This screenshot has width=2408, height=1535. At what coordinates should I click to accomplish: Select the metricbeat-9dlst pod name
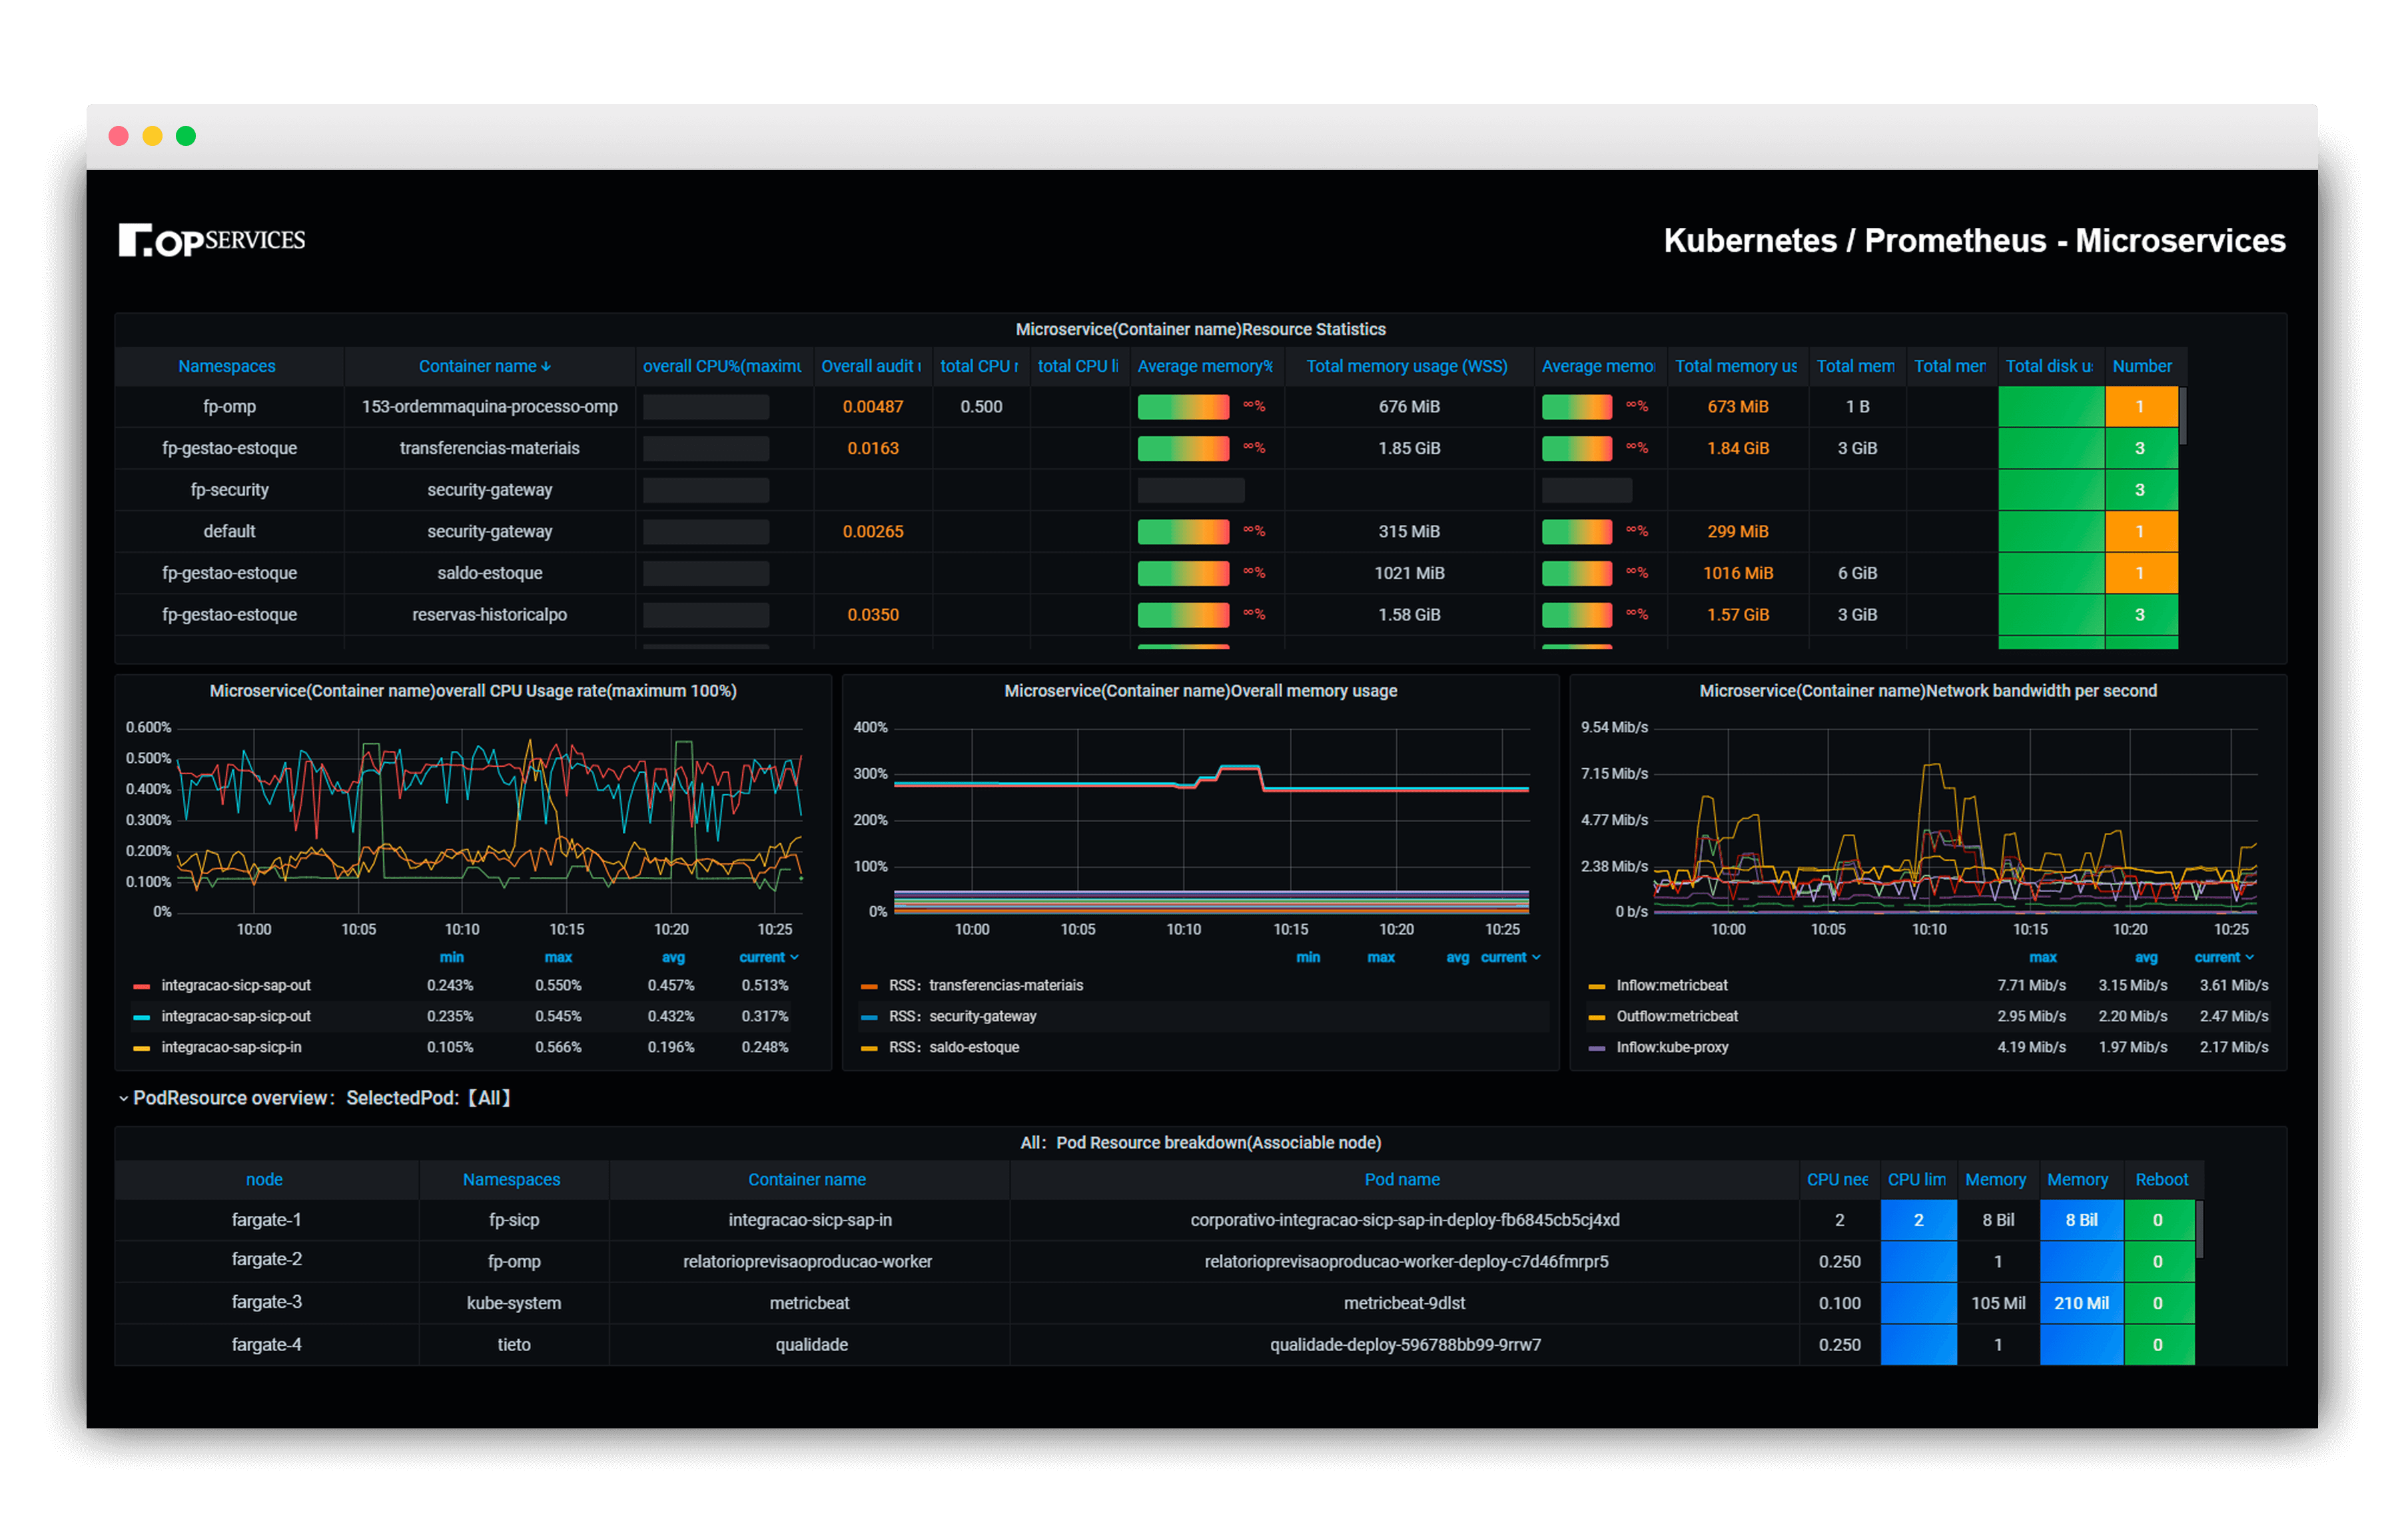[x=1404, y=1303]
